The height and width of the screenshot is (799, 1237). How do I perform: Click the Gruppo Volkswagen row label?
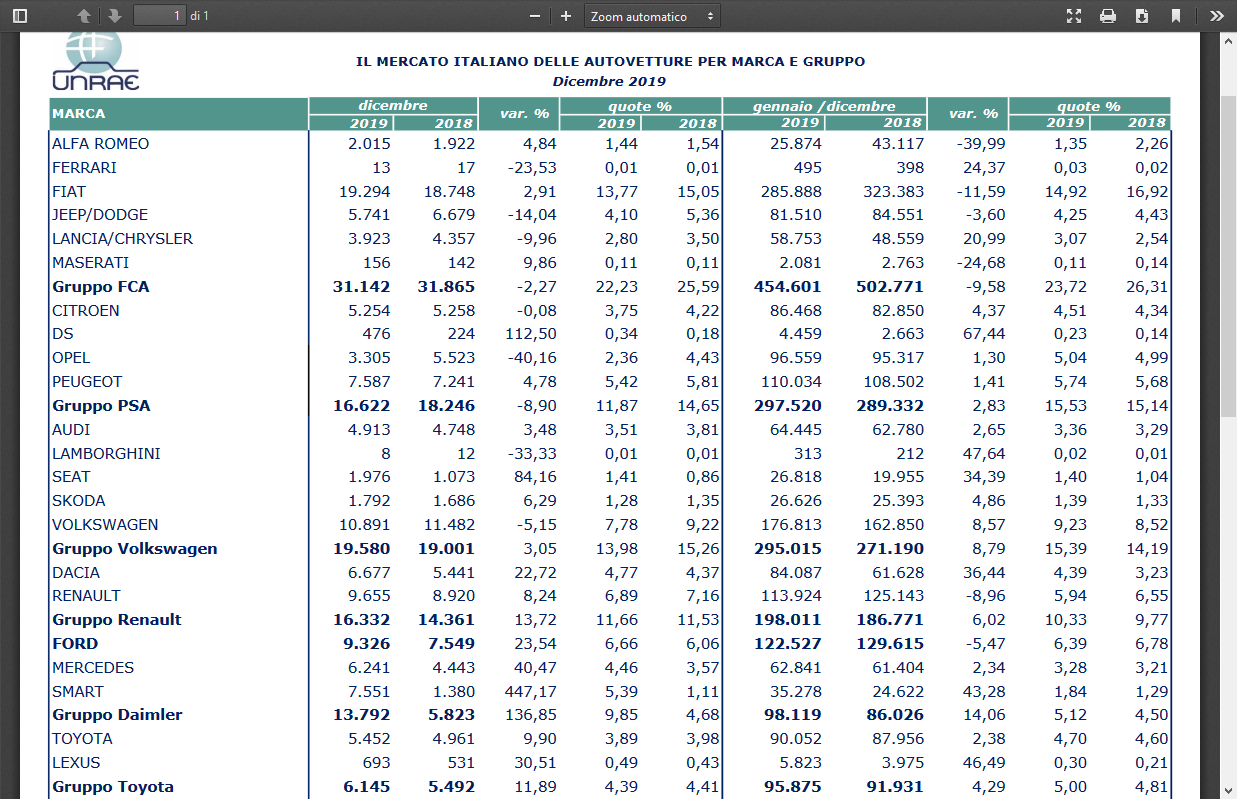tap(135, 549)
